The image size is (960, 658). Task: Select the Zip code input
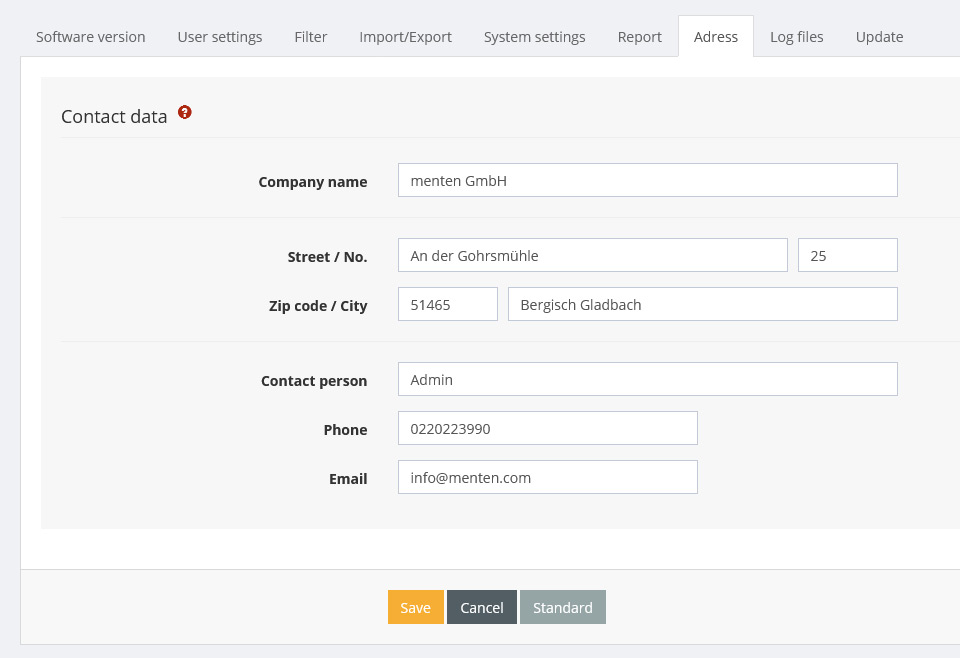click(x=447, y=304)
